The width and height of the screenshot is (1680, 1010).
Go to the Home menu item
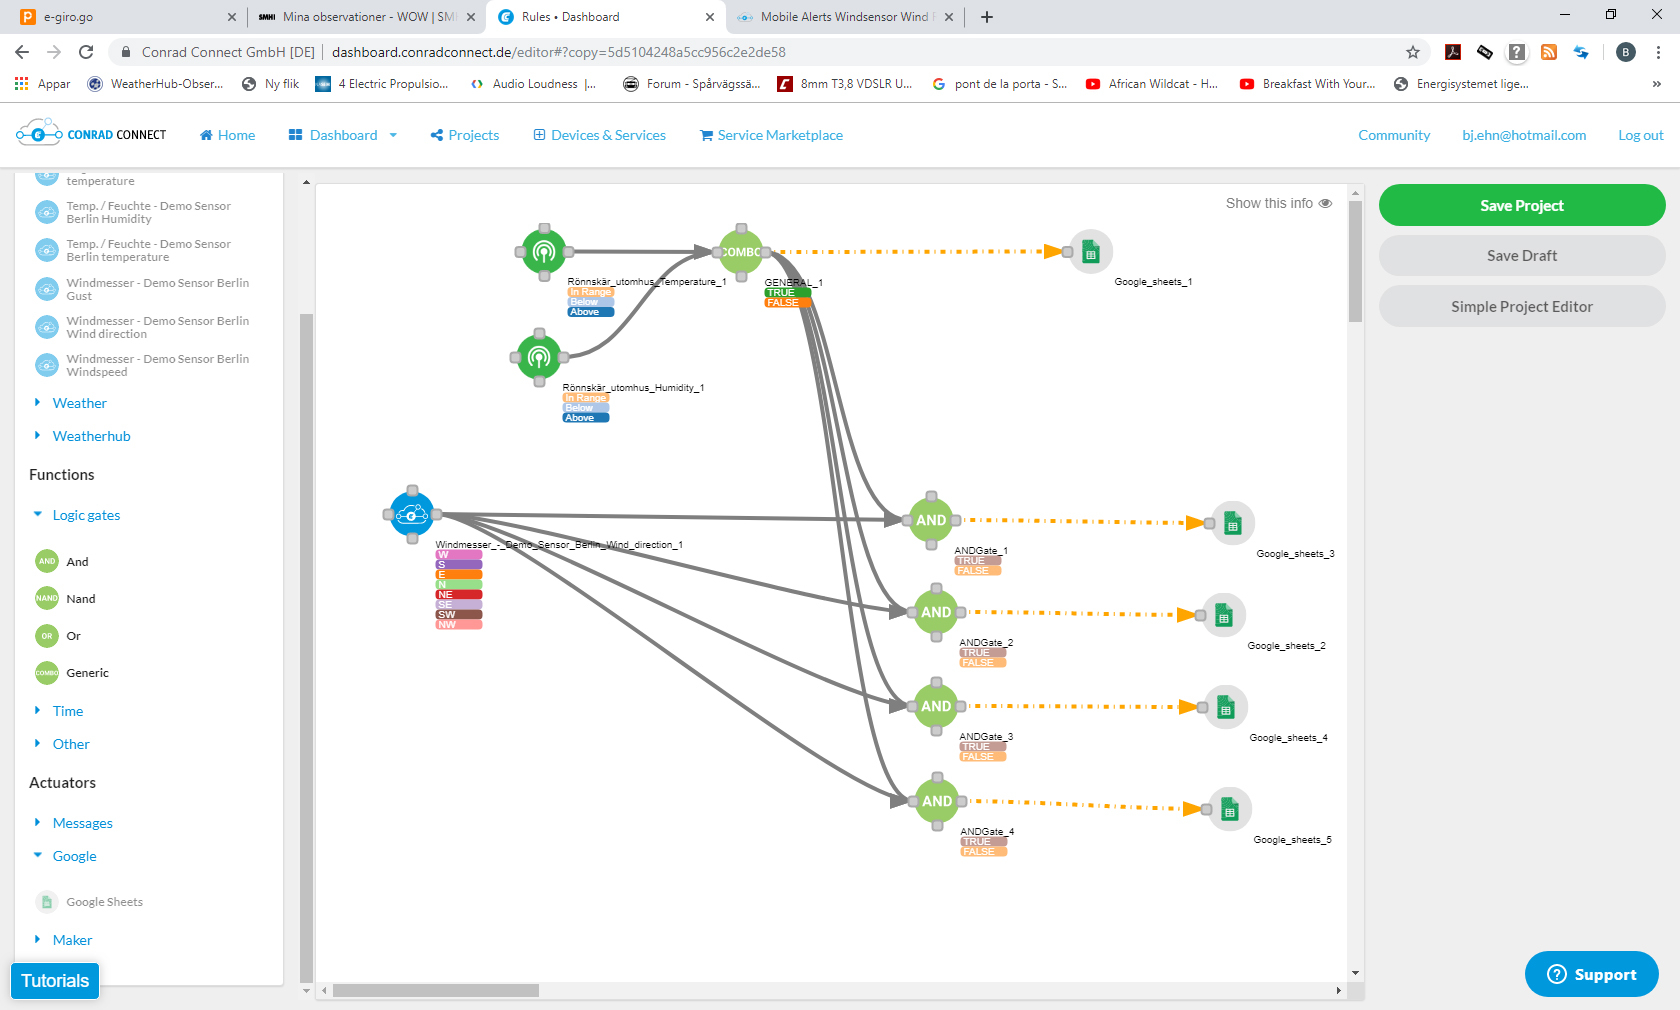[x=228, y=135]
